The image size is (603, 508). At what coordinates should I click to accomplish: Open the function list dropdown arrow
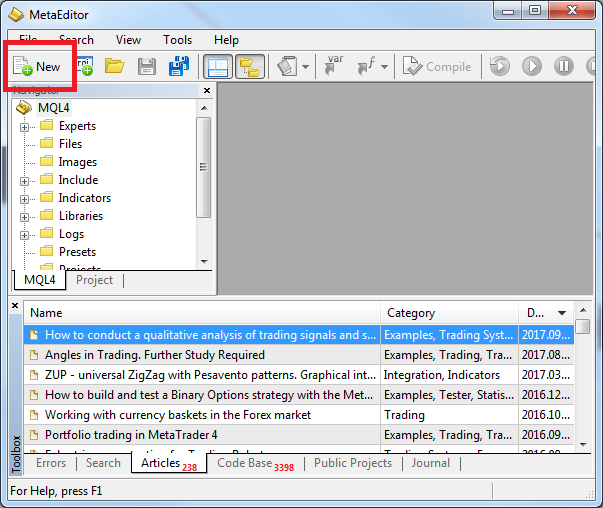(384, 67)
